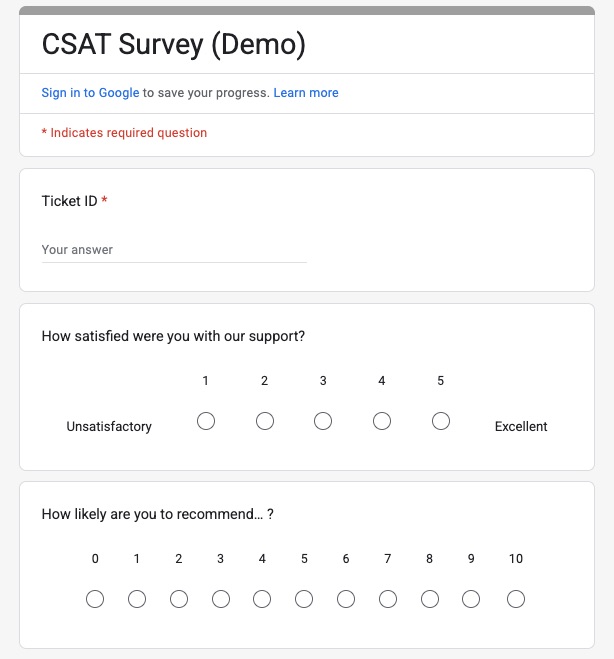This screenshot has height=659, width=614.
Task: Pick recommend score 9
Action: (x=472, y=599)
